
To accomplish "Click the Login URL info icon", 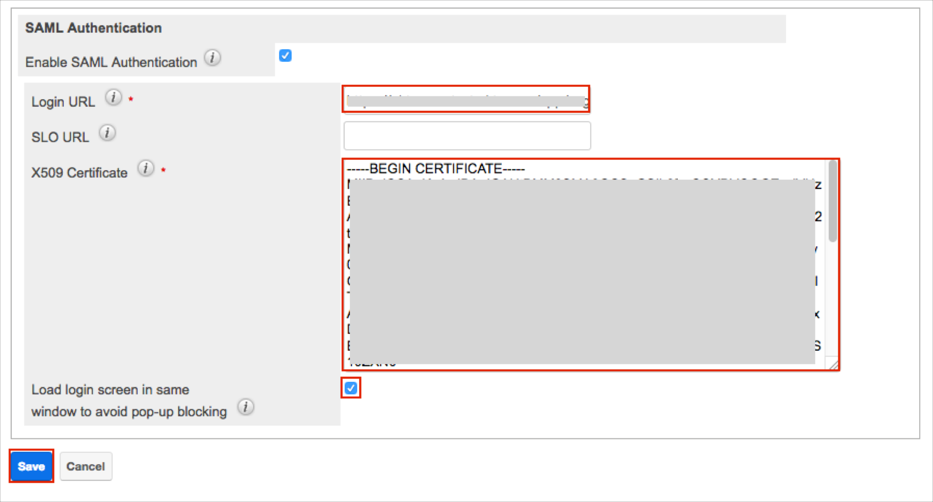I will pyautogui.click(x=114, y=98).
